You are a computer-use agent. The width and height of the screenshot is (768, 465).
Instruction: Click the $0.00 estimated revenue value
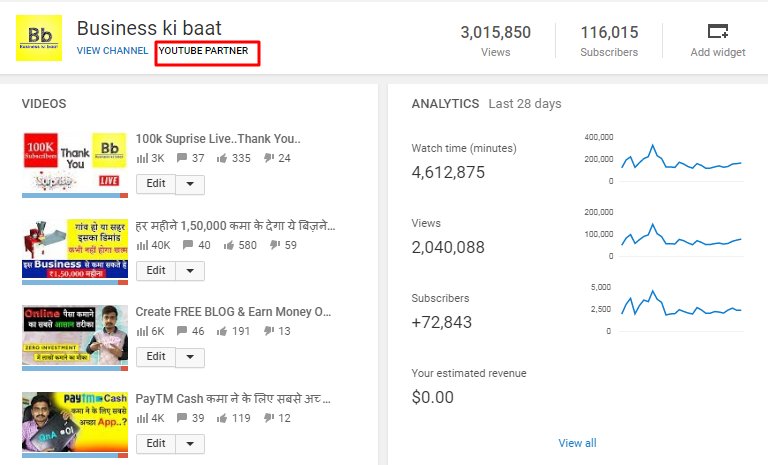pos(433,397)
